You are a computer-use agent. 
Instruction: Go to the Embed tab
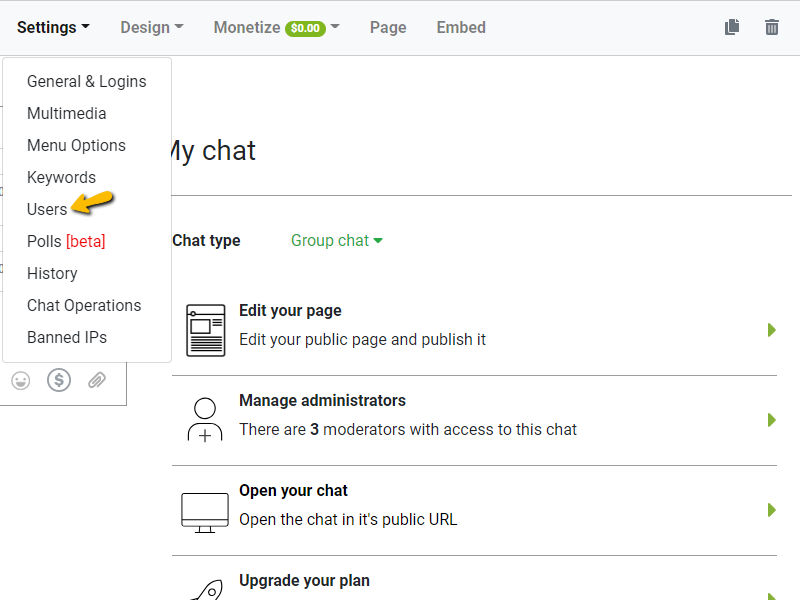coord(461,28)
